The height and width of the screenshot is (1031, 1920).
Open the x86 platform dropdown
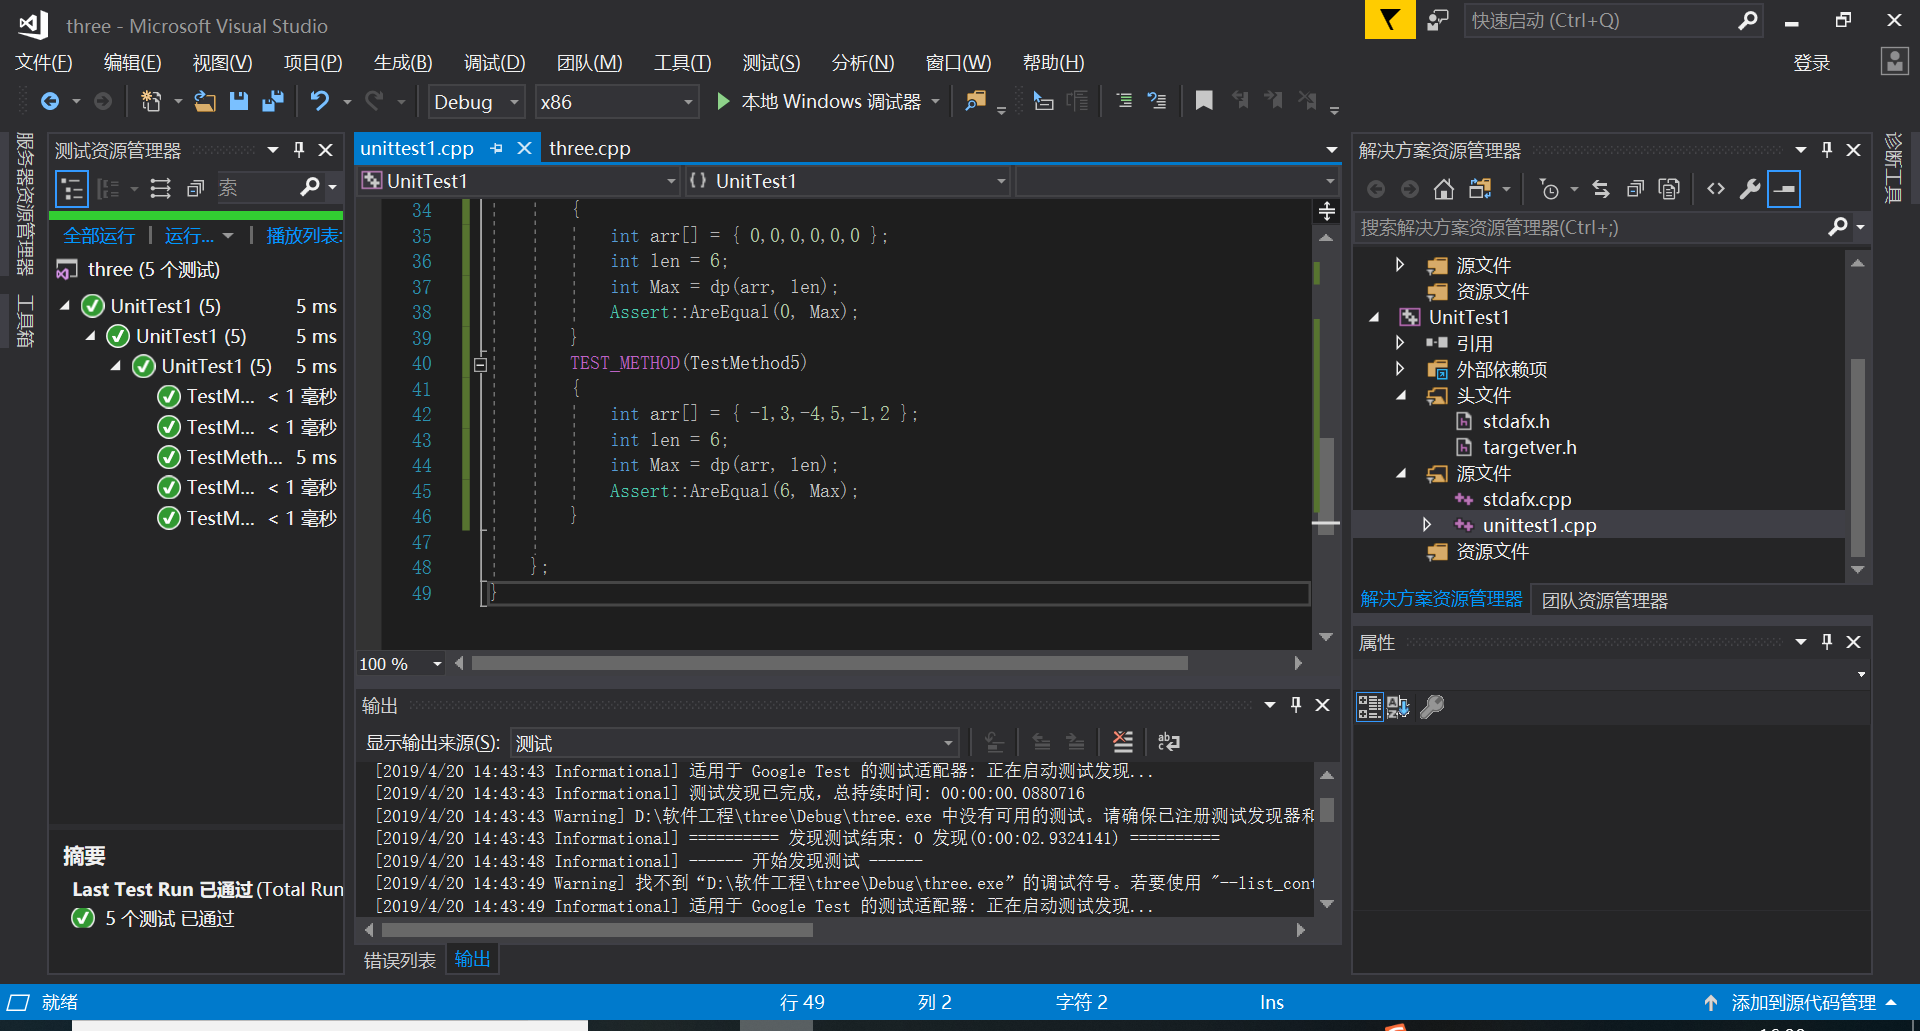click(x=615, y=102)
